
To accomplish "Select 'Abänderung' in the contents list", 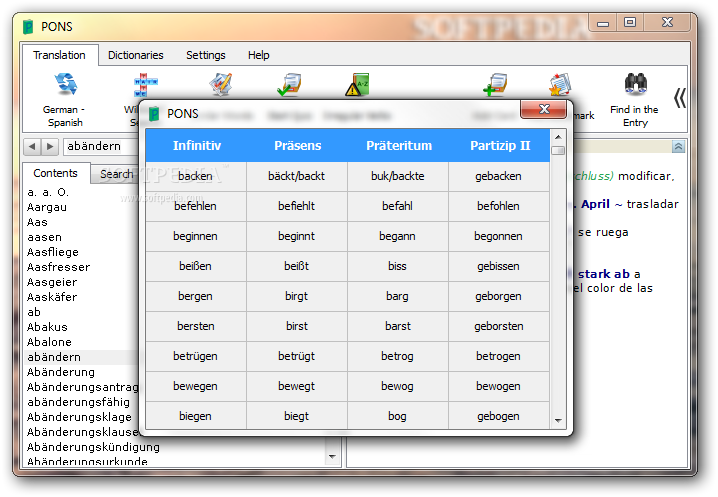I will tap(60, 372).
